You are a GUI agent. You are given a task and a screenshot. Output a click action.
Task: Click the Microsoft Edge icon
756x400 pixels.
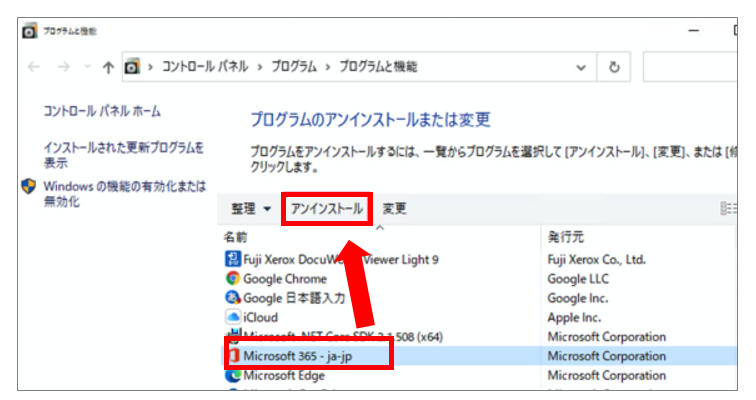tap(233, 375)
